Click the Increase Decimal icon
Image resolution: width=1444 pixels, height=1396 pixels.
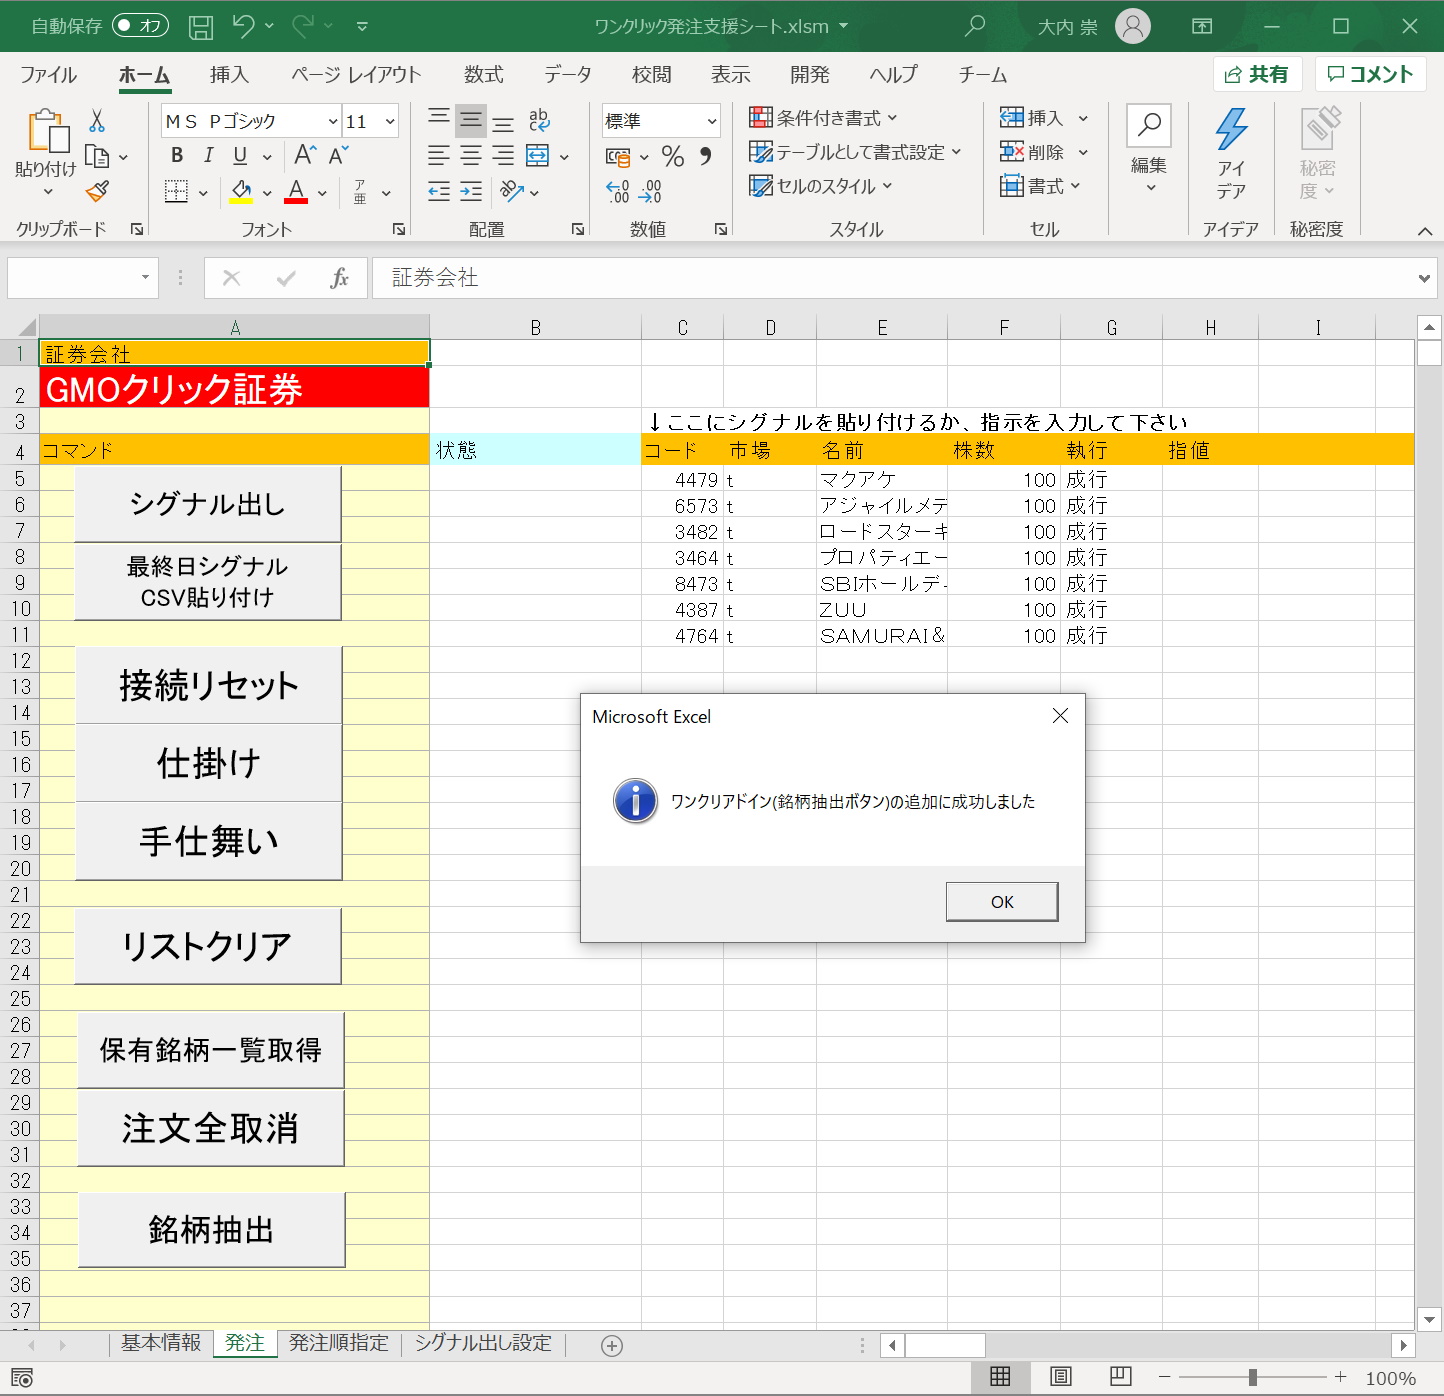tap(618, 191)
